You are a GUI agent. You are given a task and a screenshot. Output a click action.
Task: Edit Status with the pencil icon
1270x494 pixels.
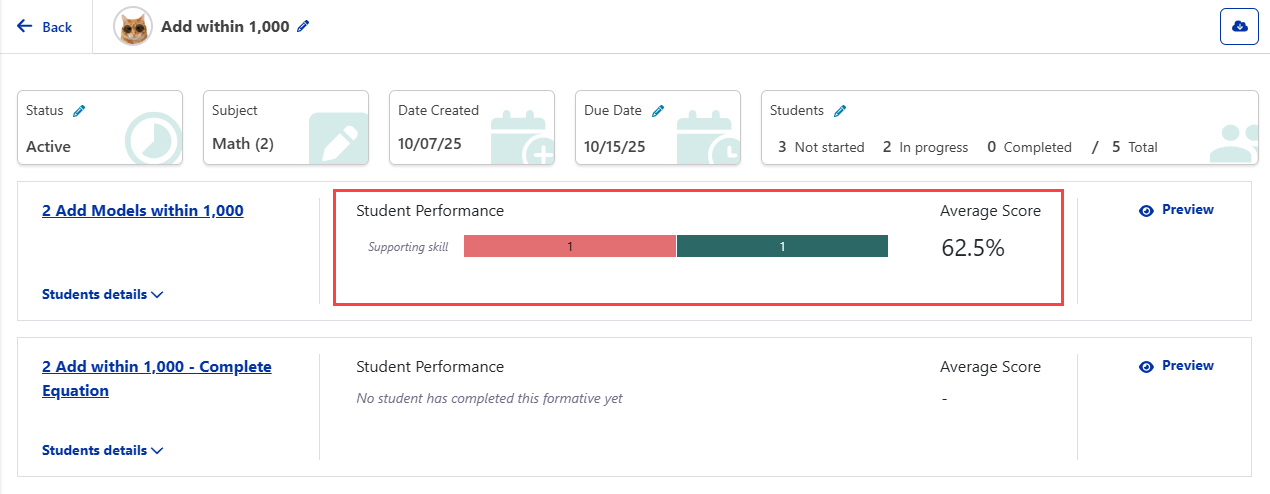click(79, 111)
